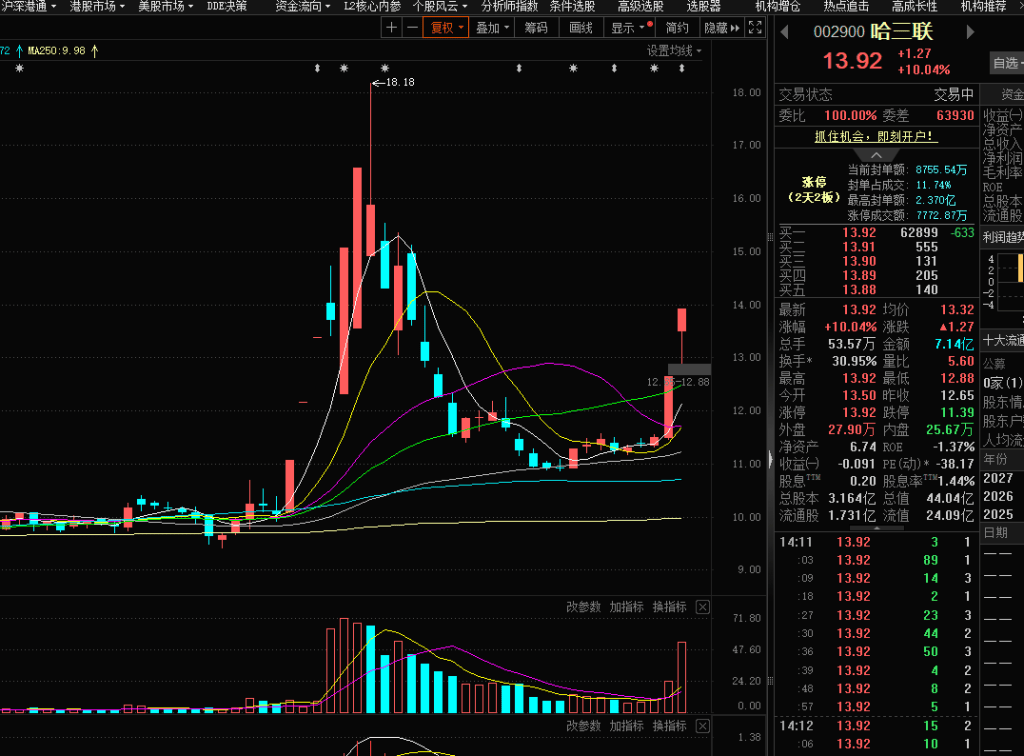Open the 高级选股 menu item
The height and width of the screenshot is (756, 1024).
(x=641, y=7)
